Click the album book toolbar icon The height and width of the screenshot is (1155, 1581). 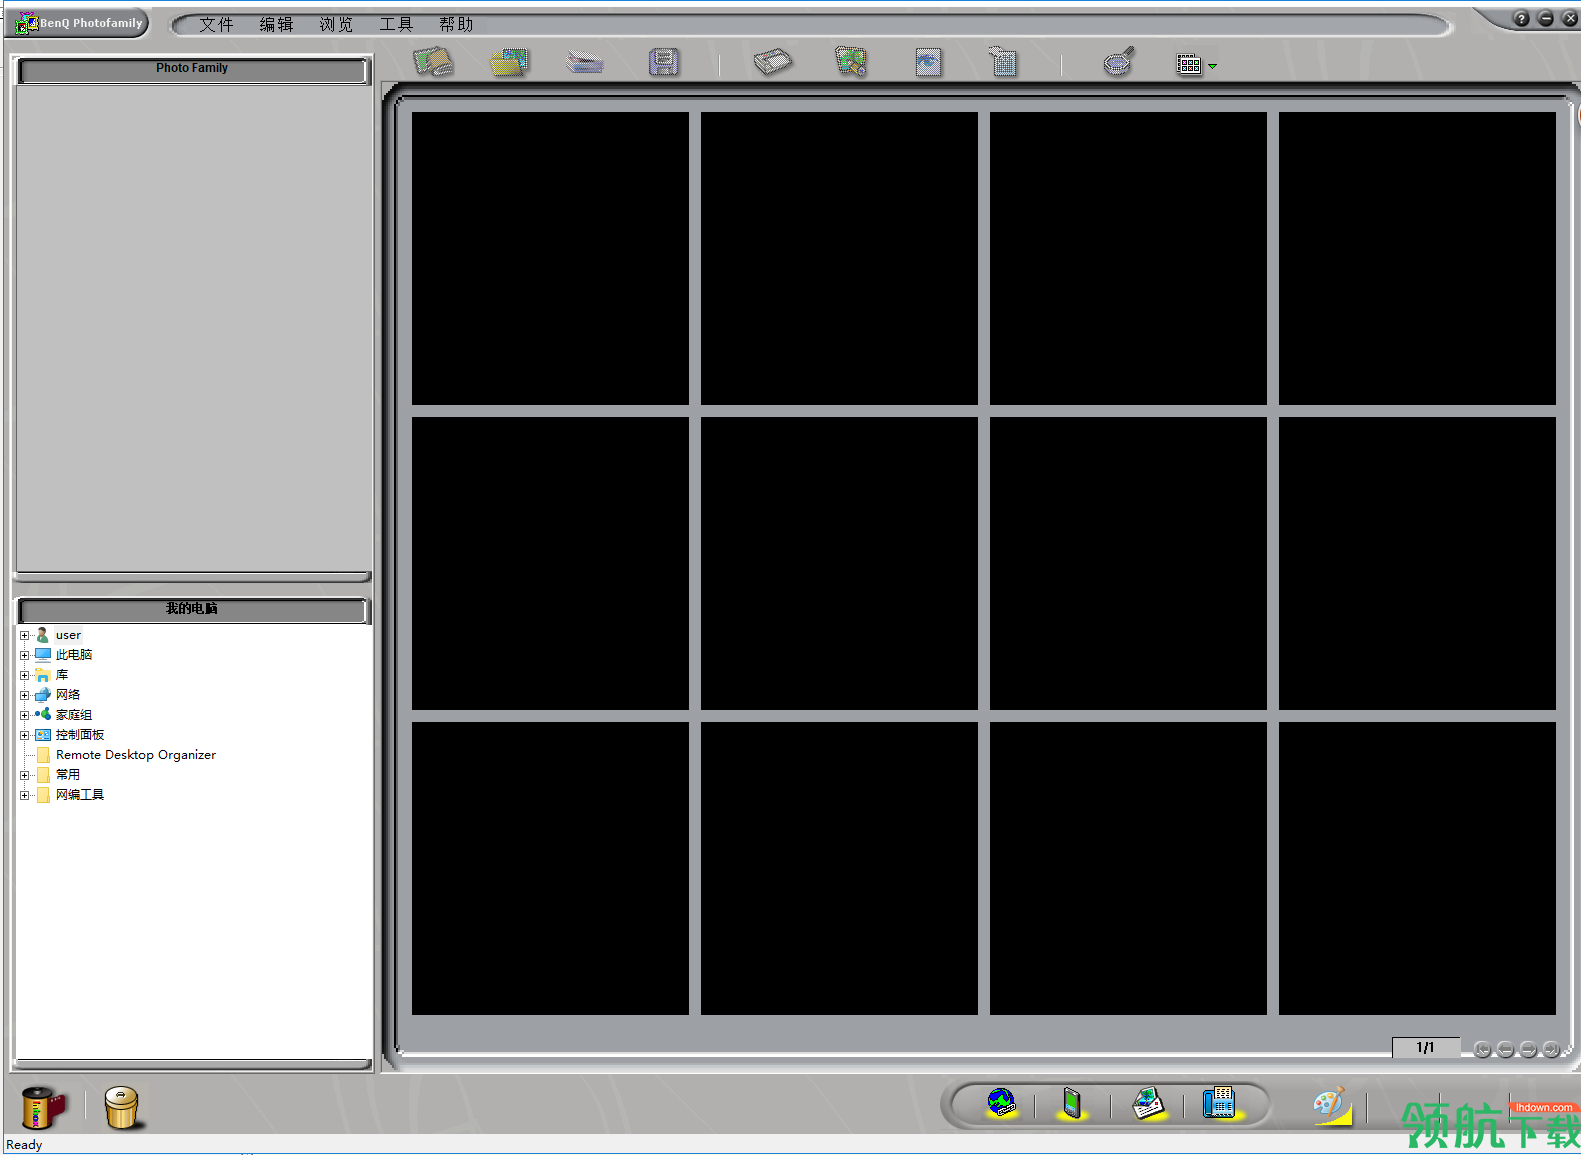point(772,62)
